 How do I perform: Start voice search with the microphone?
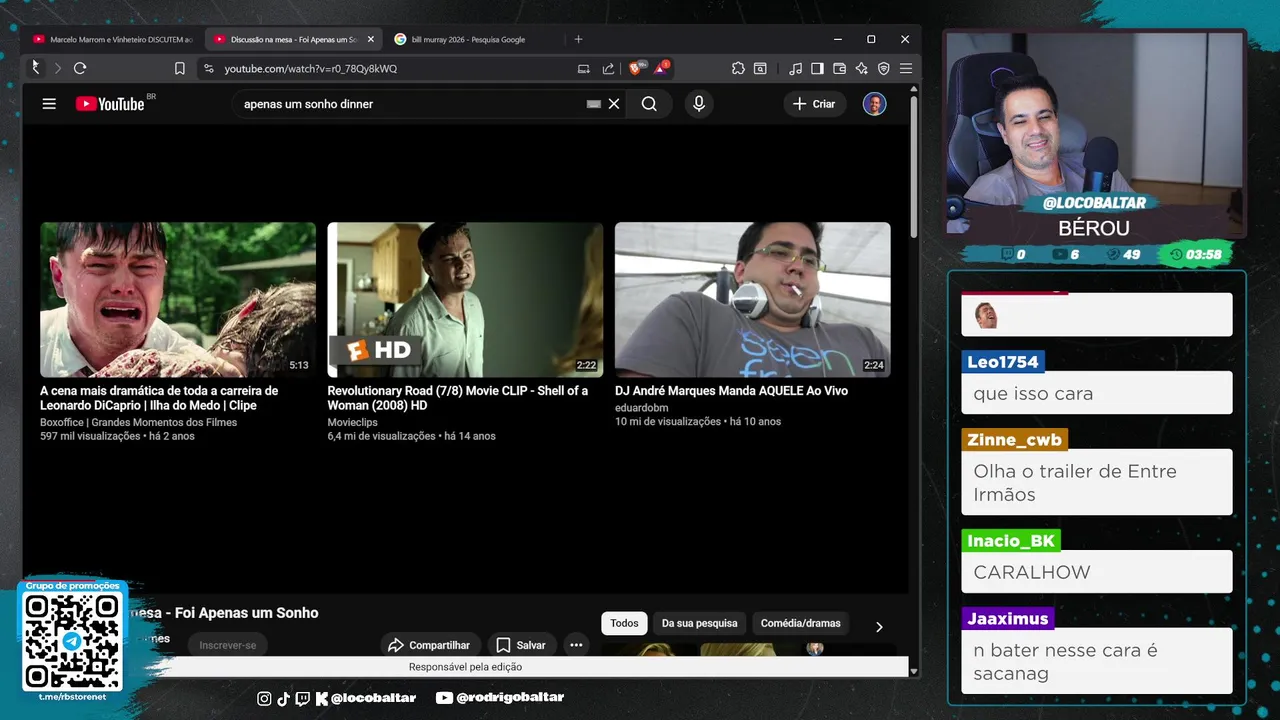[x=699, y=104]
